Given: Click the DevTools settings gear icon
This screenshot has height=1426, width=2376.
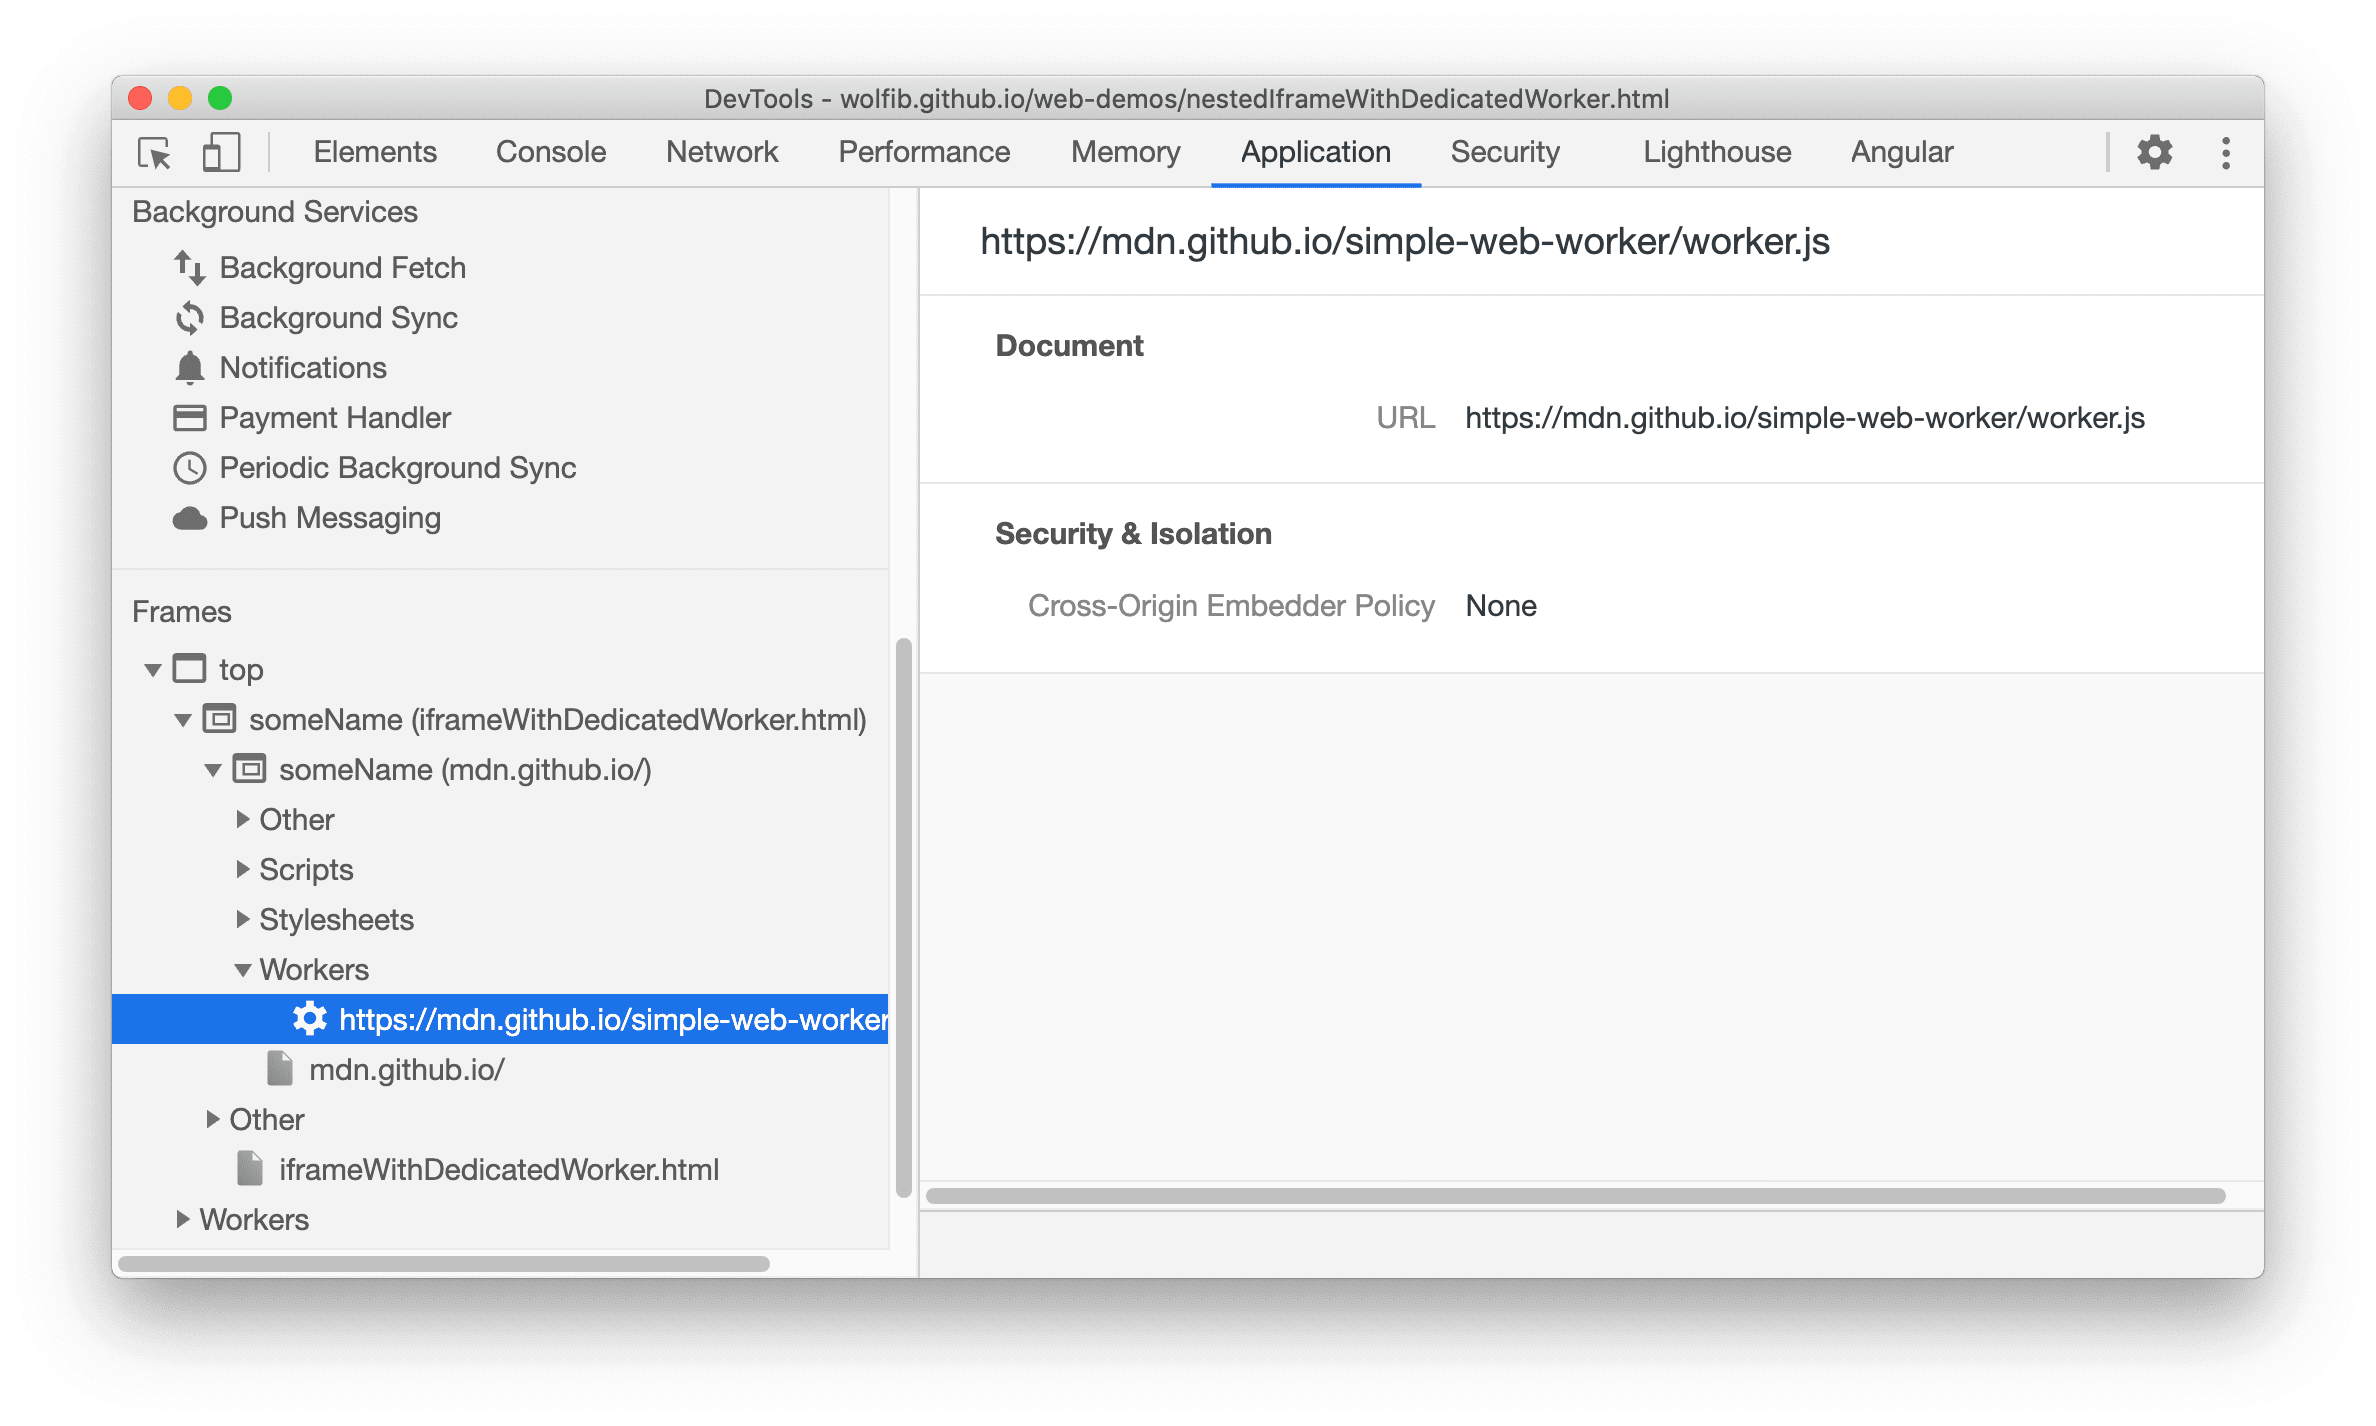Looking at the screenshot, I should click(2157, 153).
